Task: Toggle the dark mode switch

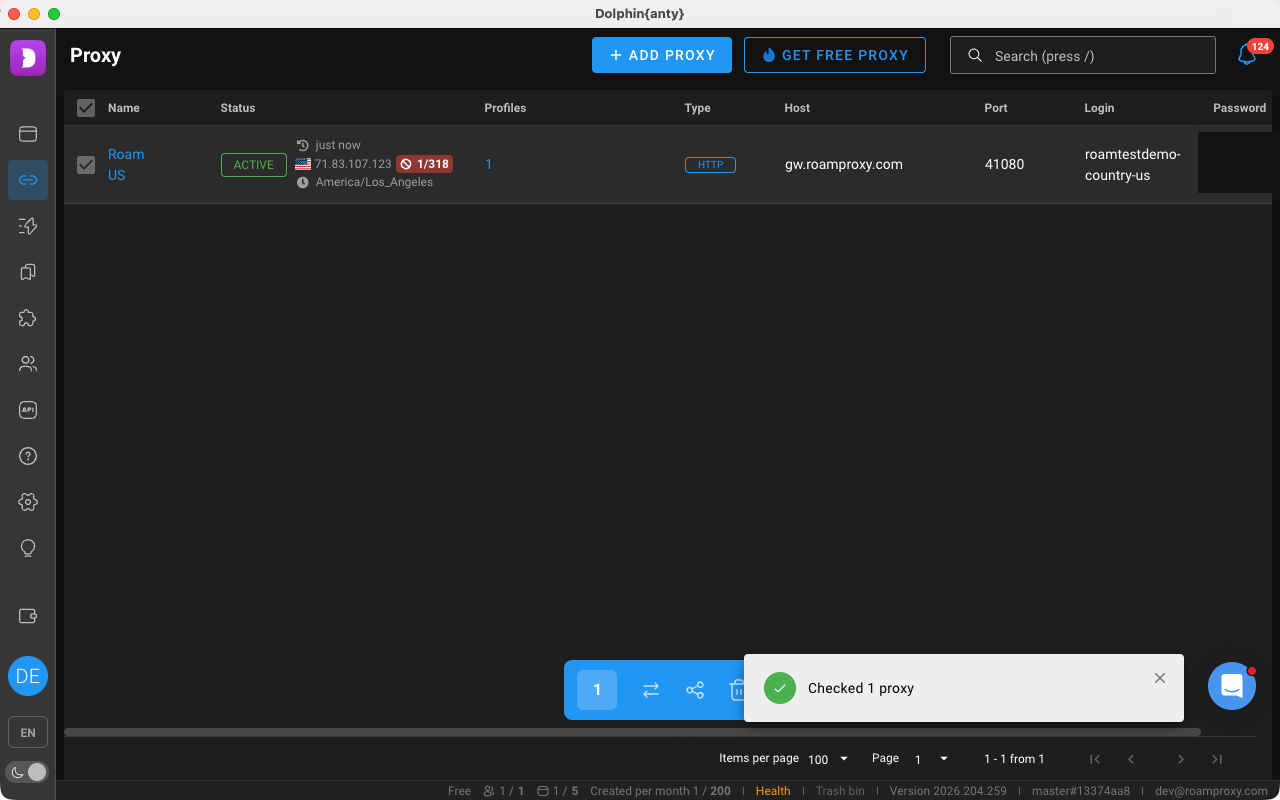Action: tap(28, 772)
